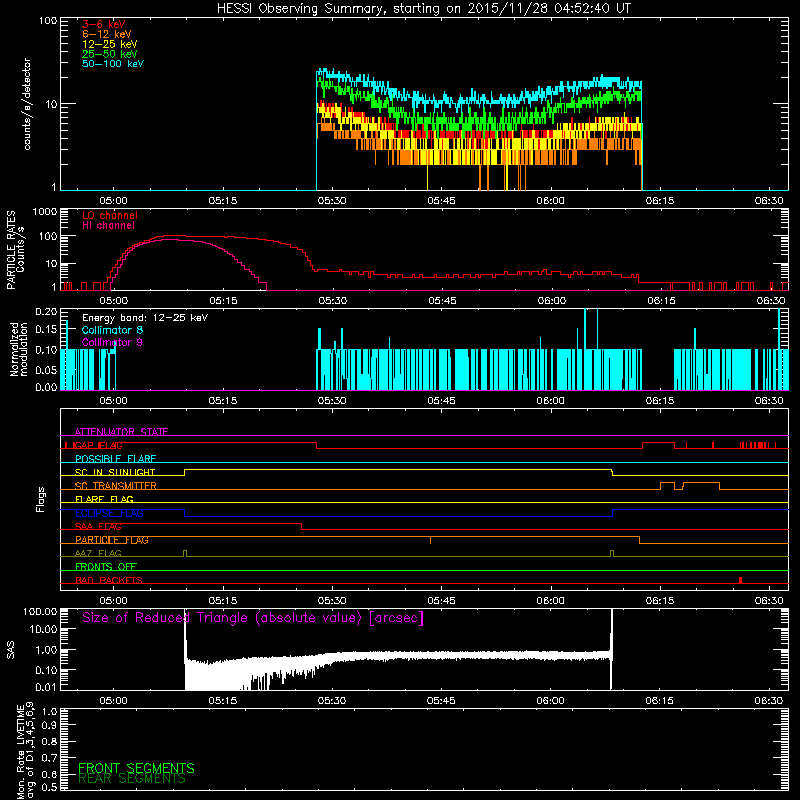This screenshot has height=800, width=800.
Task: Click the SAA FLAG label
Action: 98,526
